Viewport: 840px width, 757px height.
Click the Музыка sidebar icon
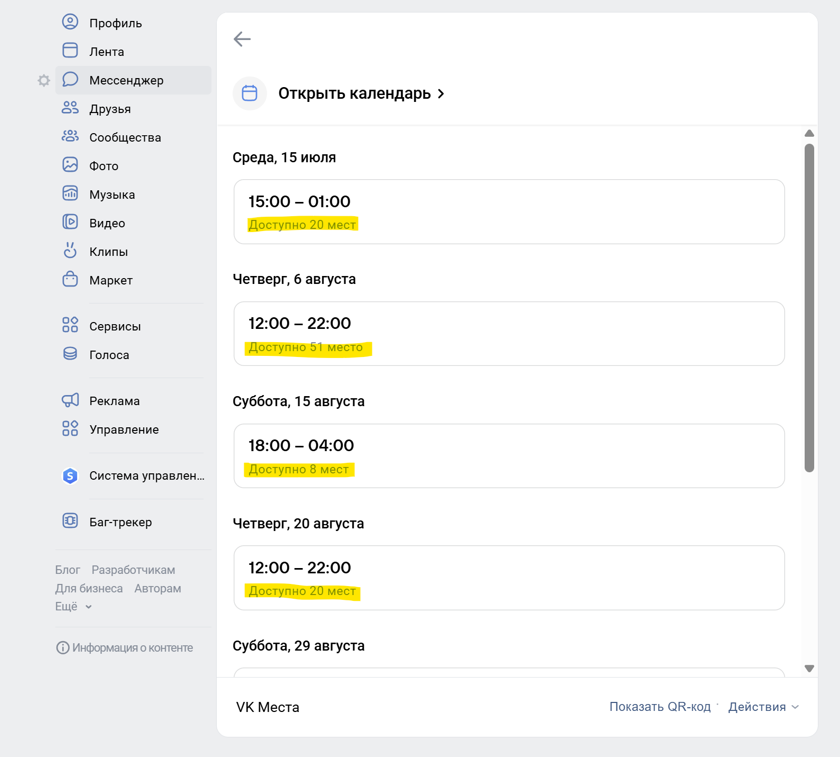(70, 193)
